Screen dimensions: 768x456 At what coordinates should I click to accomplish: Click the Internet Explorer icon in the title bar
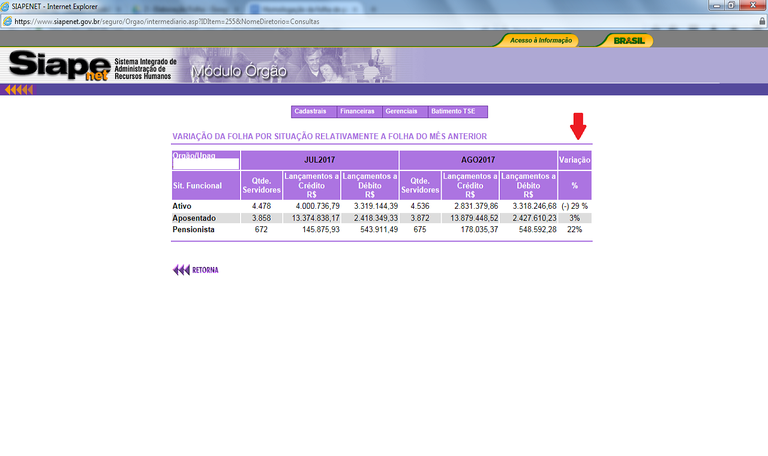click(x=7, y=6)
